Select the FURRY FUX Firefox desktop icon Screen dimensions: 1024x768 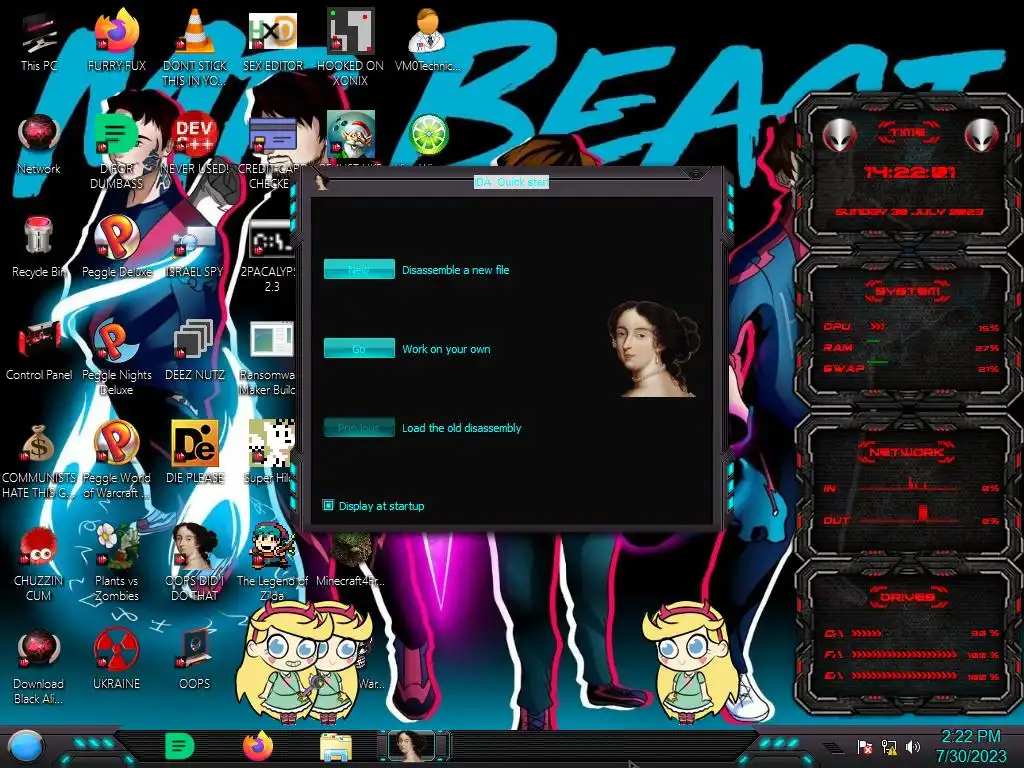(x=117, y=40)
